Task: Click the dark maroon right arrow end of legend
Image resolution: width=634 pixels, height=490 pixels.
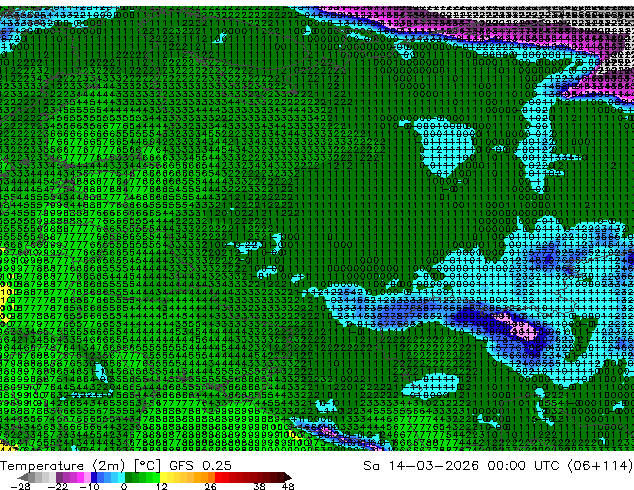Action: point(287,477)
